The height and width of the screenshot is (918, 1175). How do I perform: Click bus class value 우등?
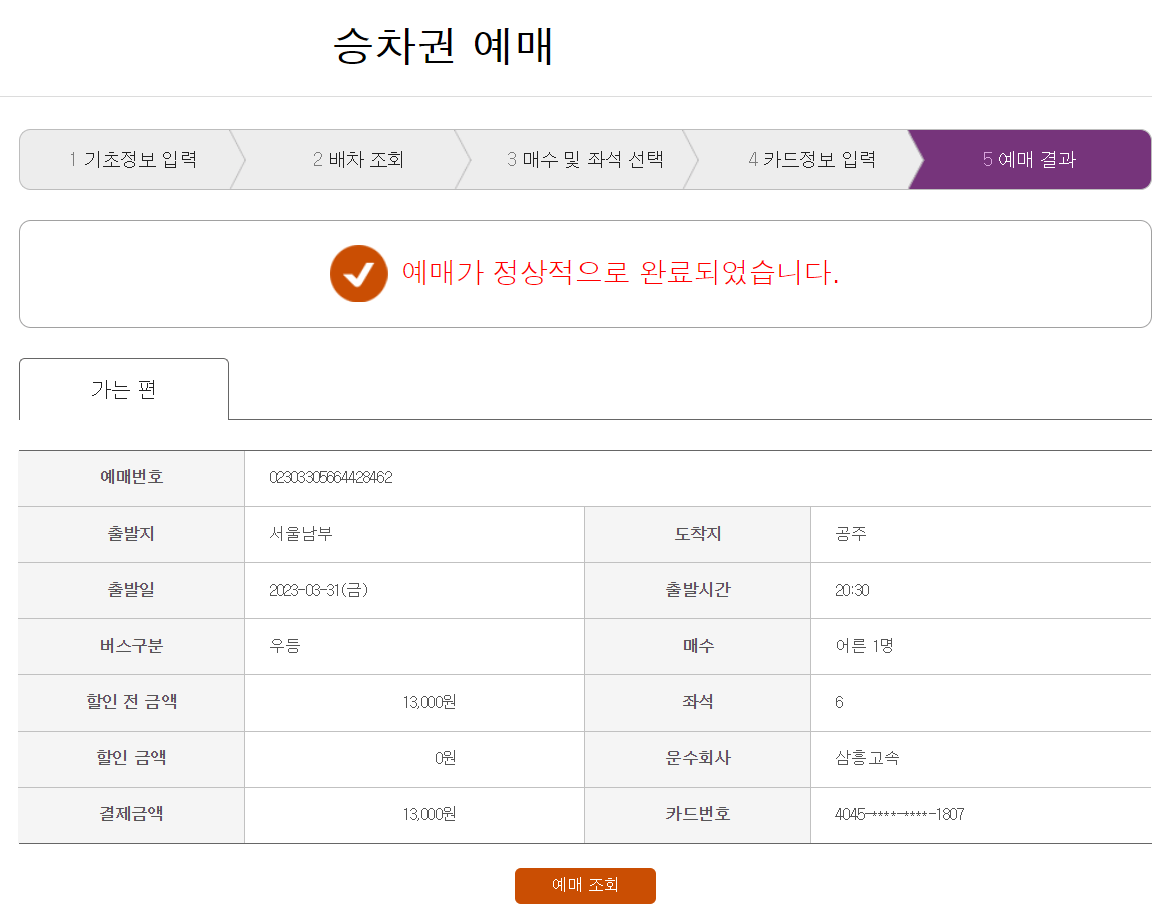[285, 645]
